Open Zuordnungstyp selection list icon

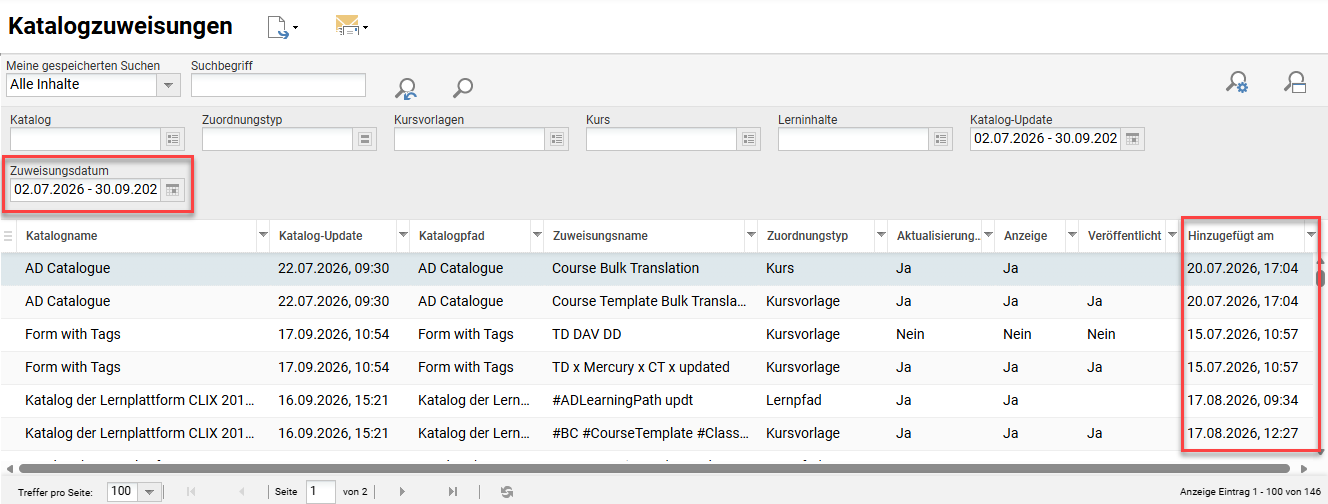[x=364, y=139]
